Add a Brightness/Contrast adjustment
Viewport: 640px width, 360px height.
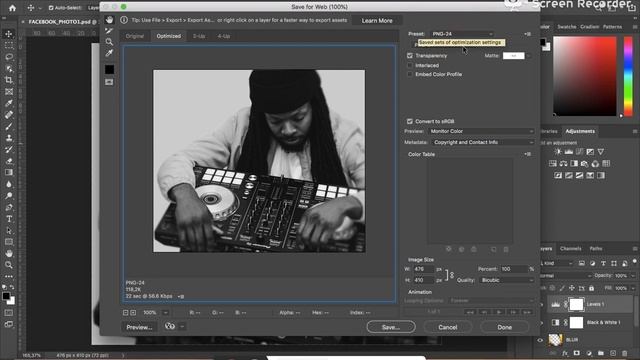tap(558, 151)
